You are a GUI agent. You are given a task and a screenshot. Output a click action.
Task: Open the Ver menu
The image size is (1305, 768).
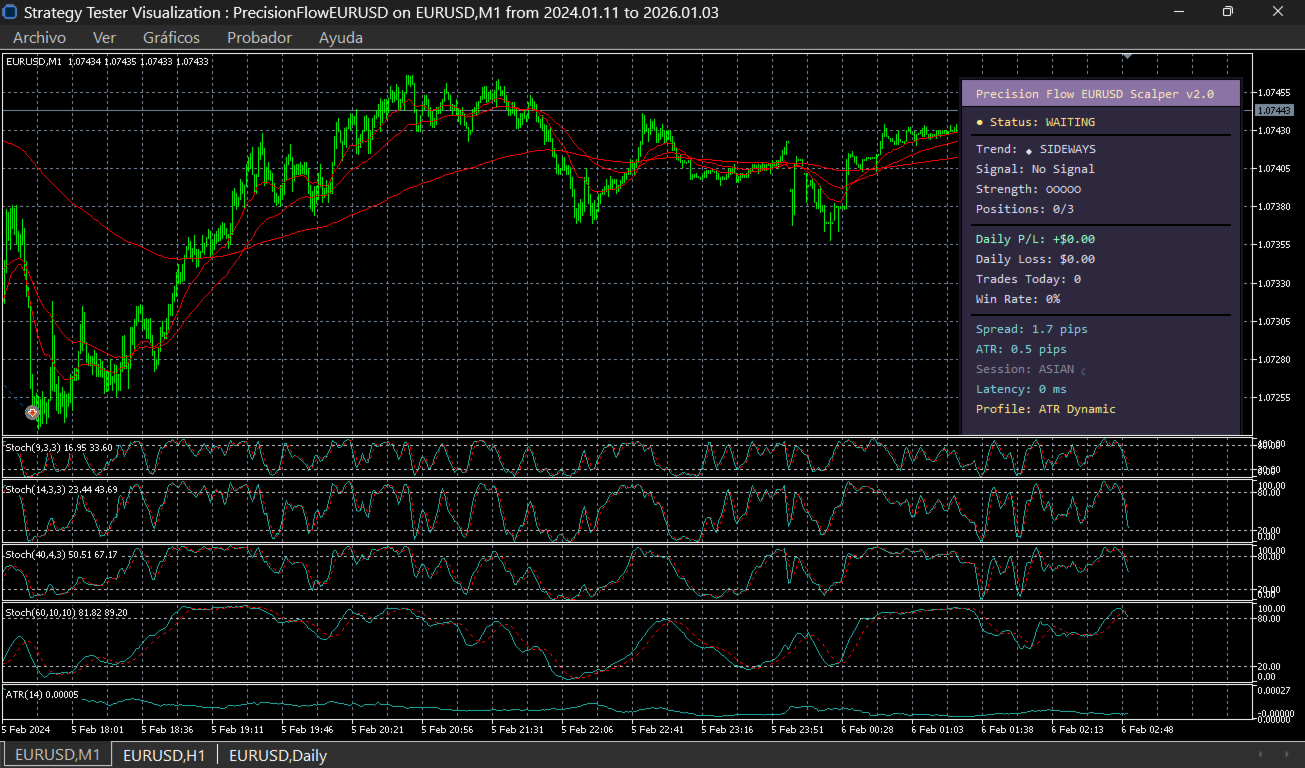104,38
